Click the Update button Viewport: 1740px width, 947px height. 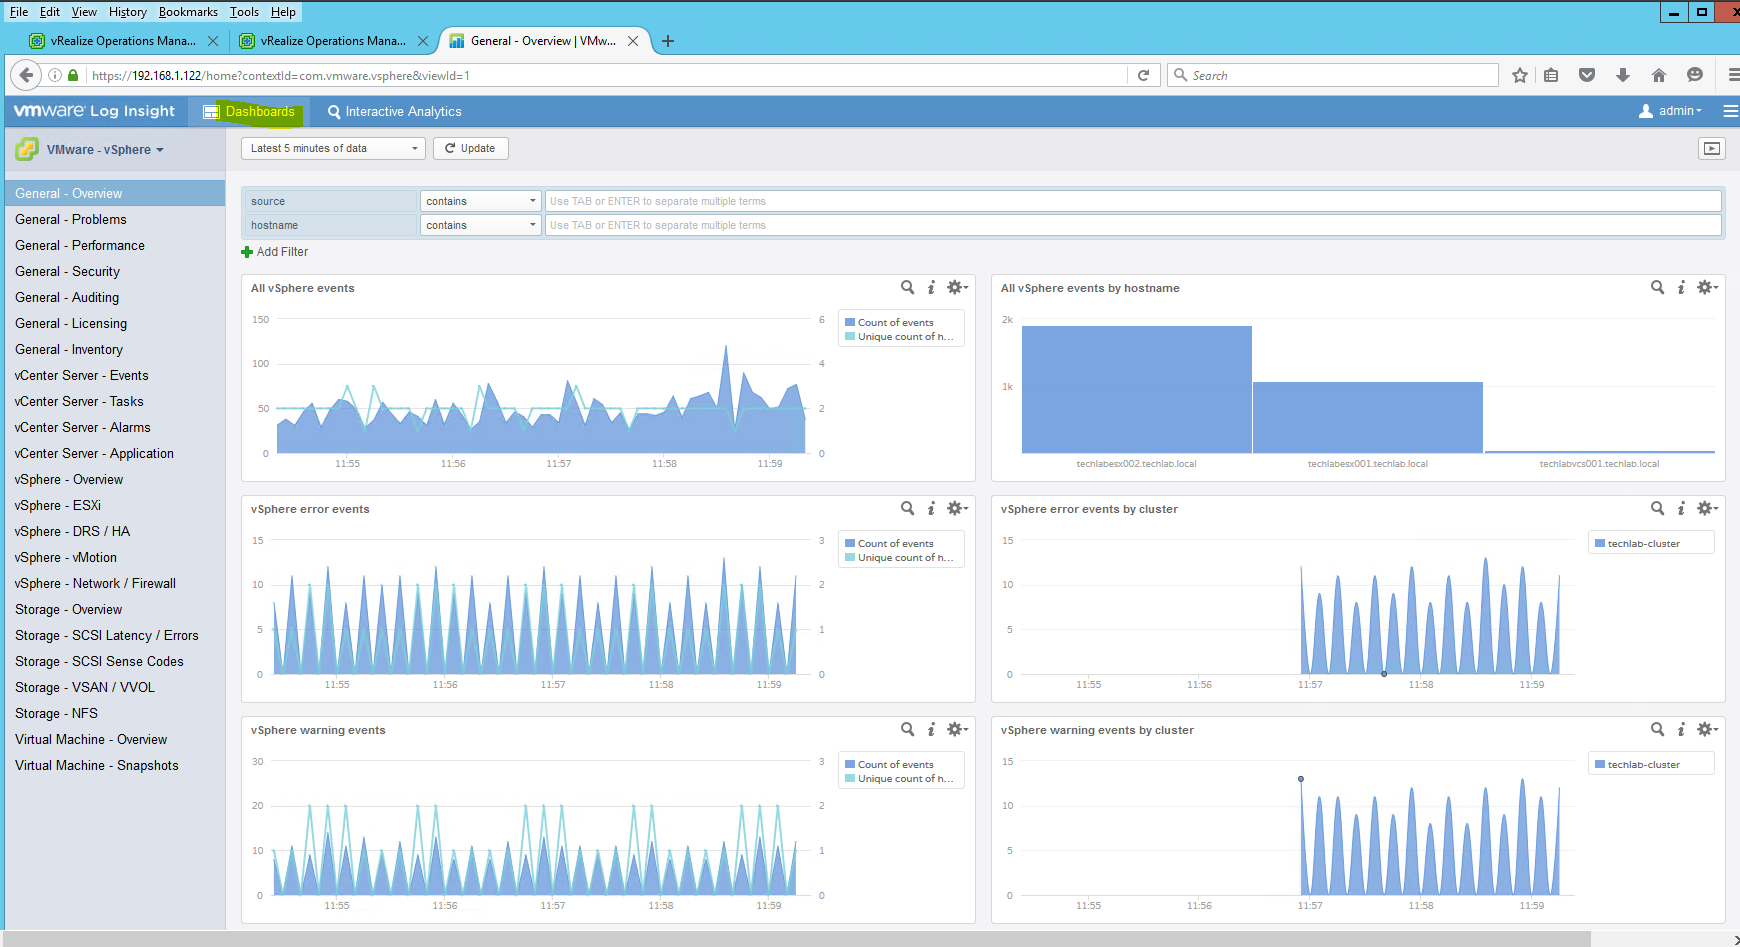click(470, 148)
